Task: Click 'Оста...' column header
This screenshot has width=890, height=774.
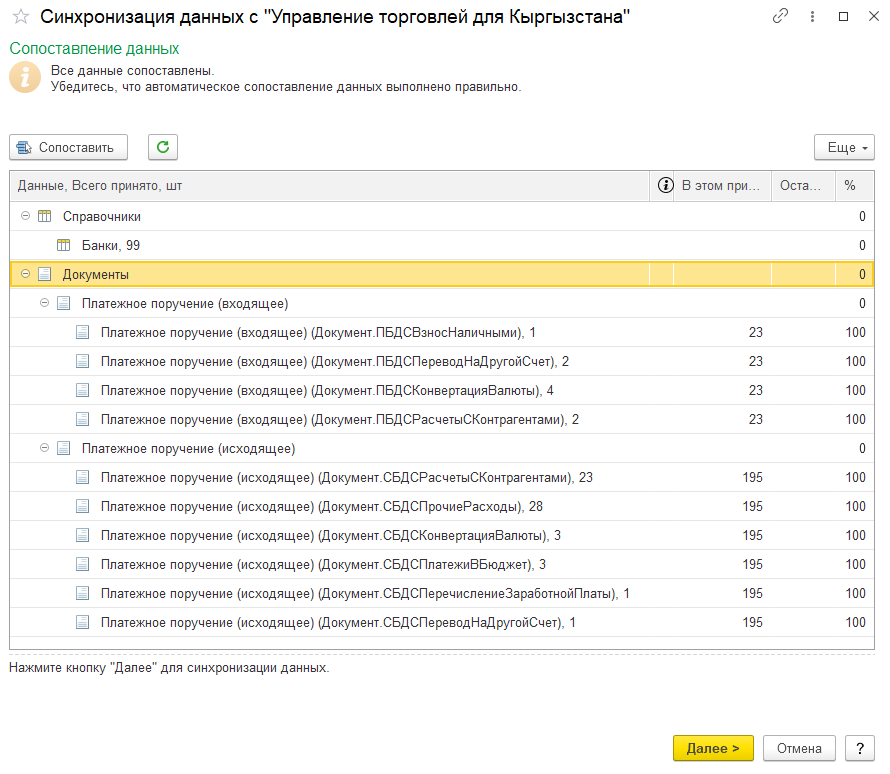Action: point(803,186)
